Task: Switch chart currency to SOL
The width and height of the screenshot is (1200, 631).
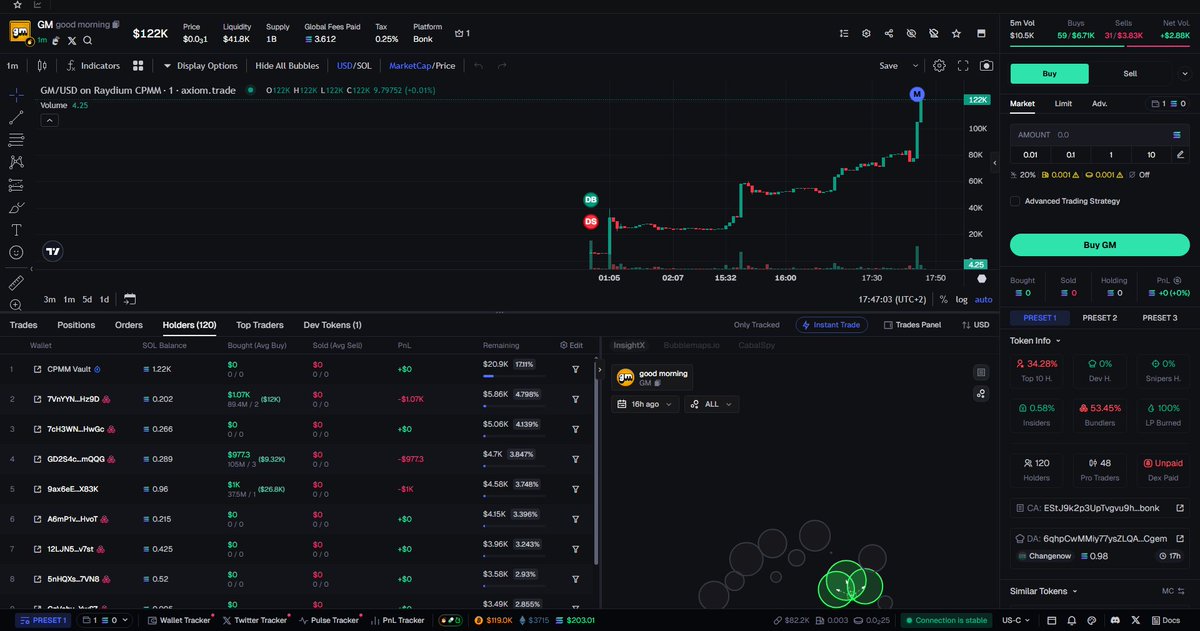Action: coord(366,66)
